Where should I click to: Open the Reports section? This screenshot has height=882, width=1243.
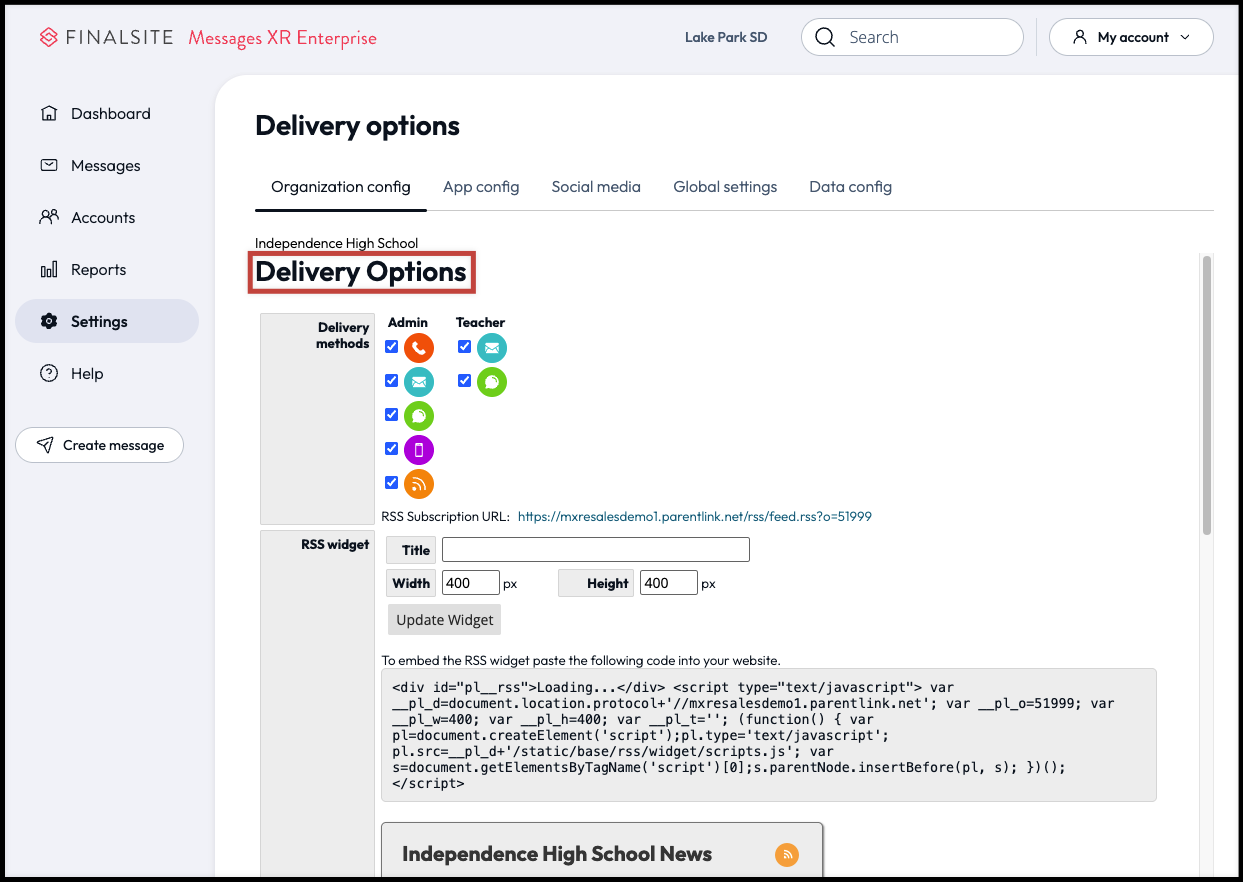point(98,269)
